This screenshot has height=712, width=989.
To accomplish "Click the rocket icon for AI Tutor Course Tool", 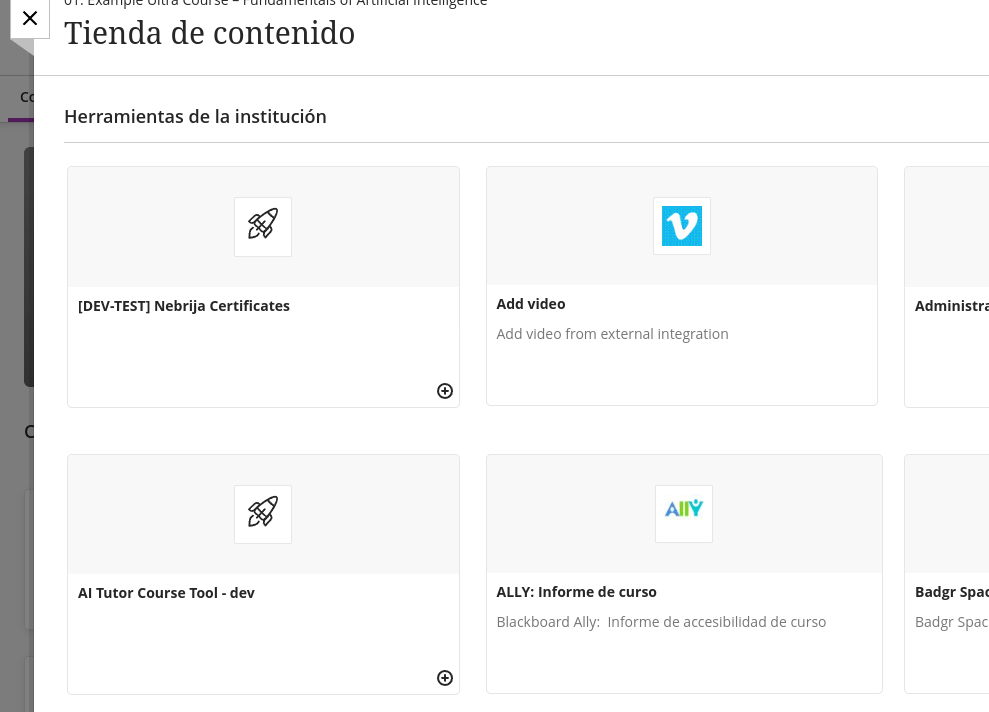I will pos(263,514).
